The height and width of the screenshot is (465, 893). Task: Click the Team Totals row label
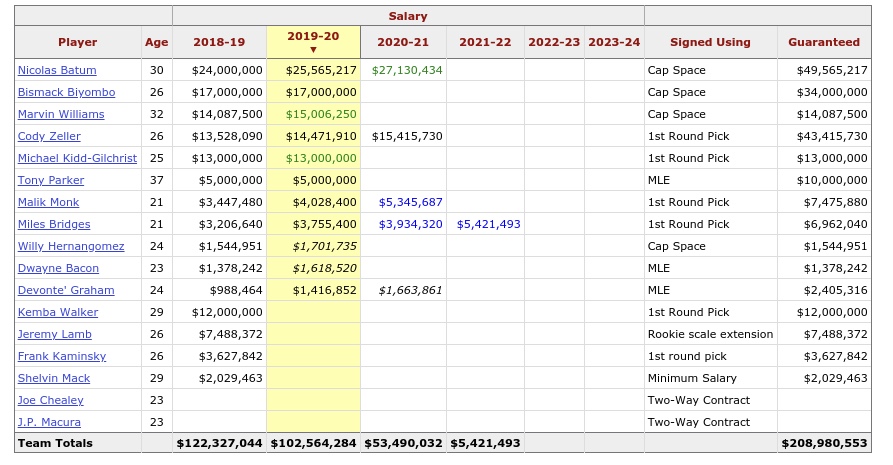click(55, 443)
